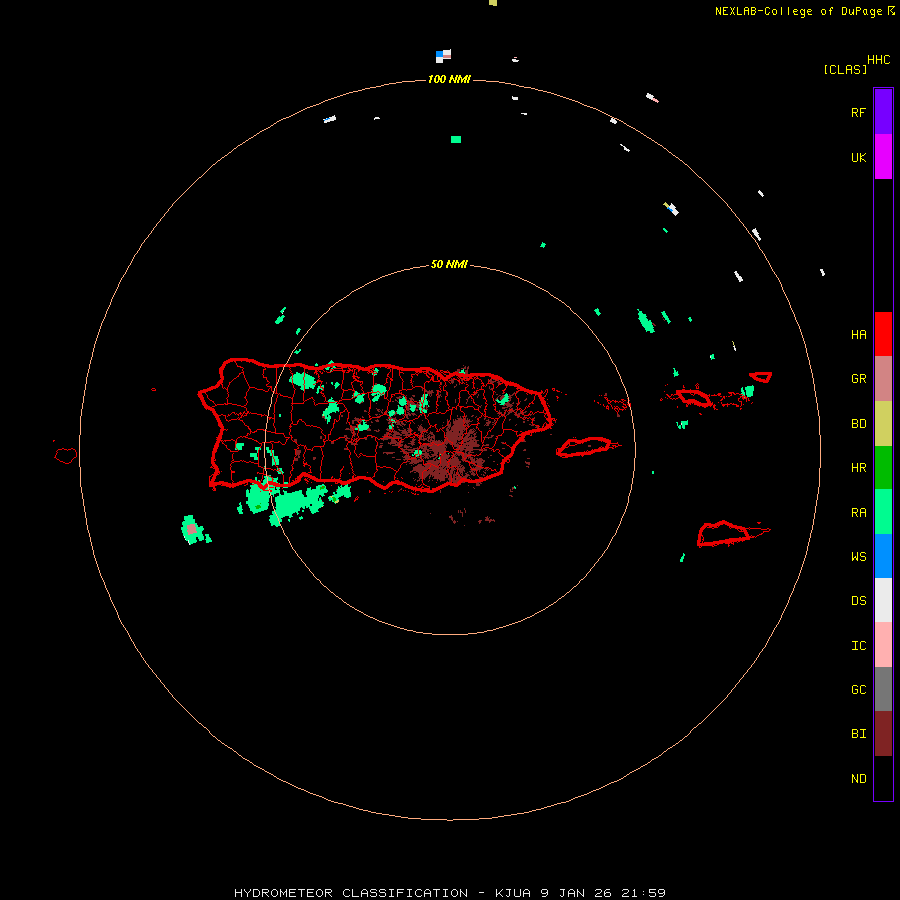Select the 'BD' legend label
Image resolution: width=900 pixels, height=900 pixels.
pyautogui.click(x=858, y=424)
